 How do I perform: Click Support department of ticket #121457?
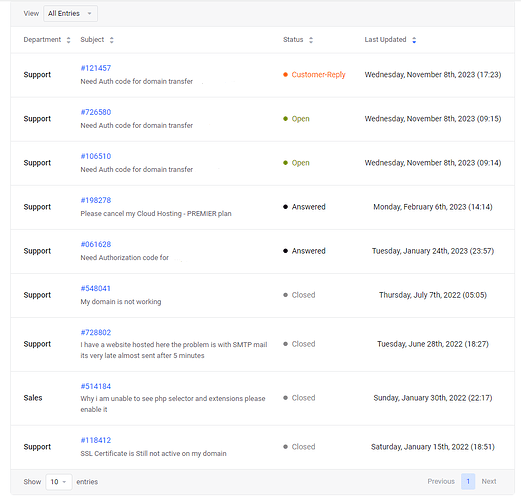pyautogui.click(x=37, y=75)
